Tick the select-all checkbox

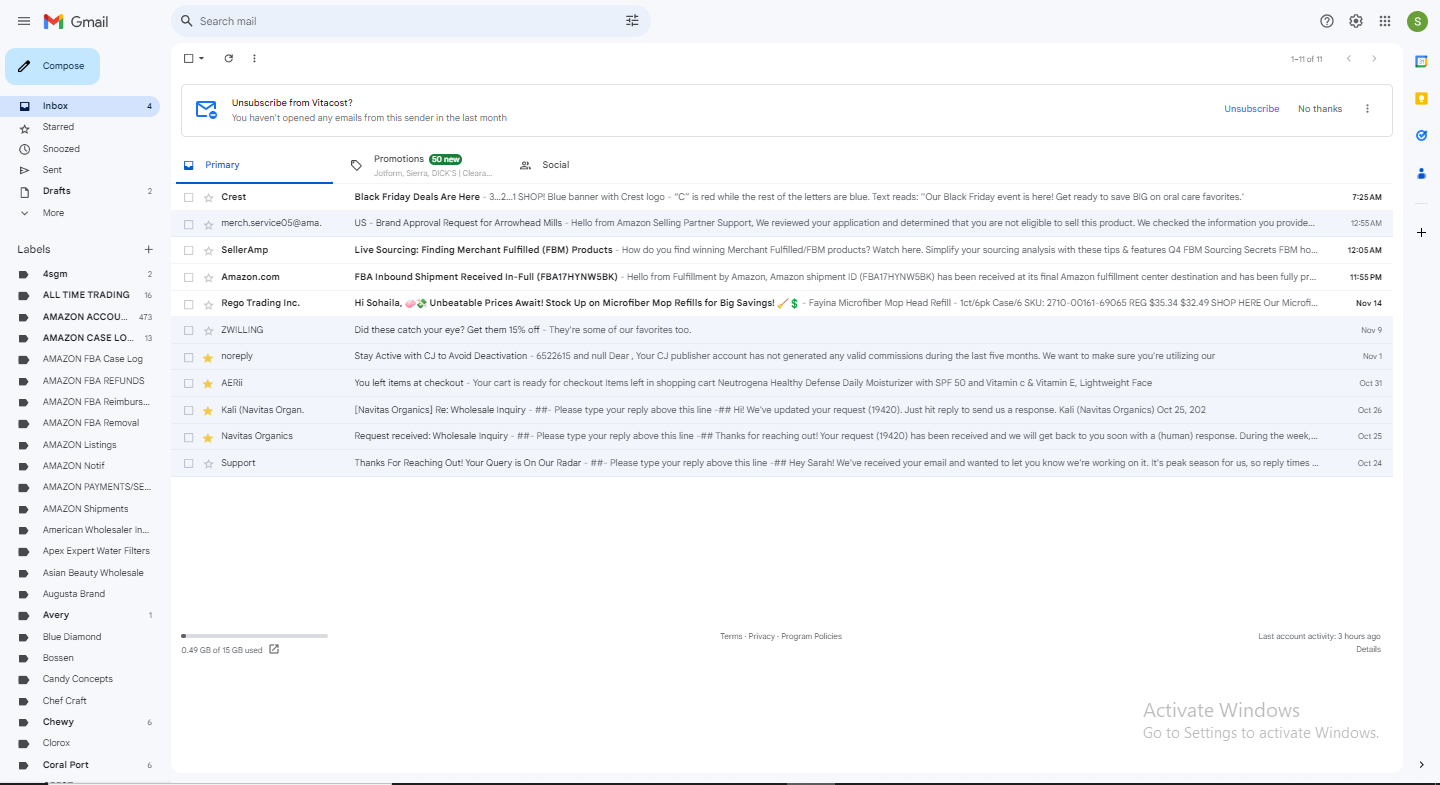(x=188, y=59)
